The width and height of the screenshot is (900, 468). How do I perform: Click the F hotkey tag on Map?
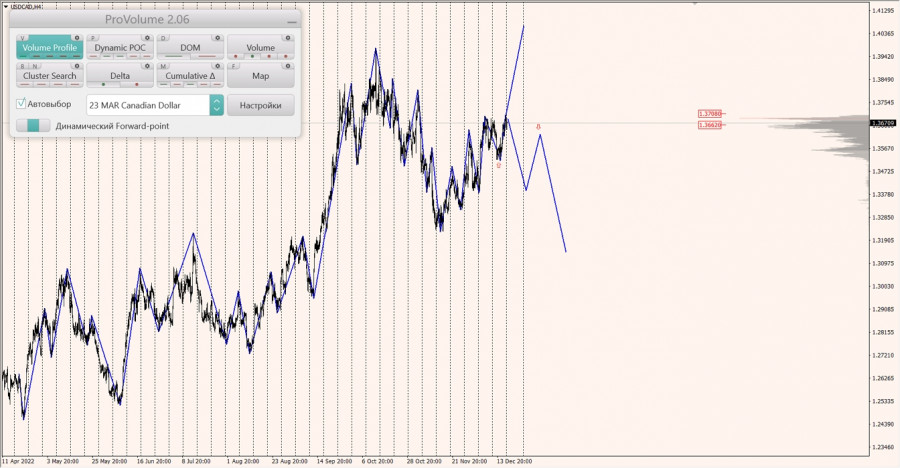coord(234,67)
